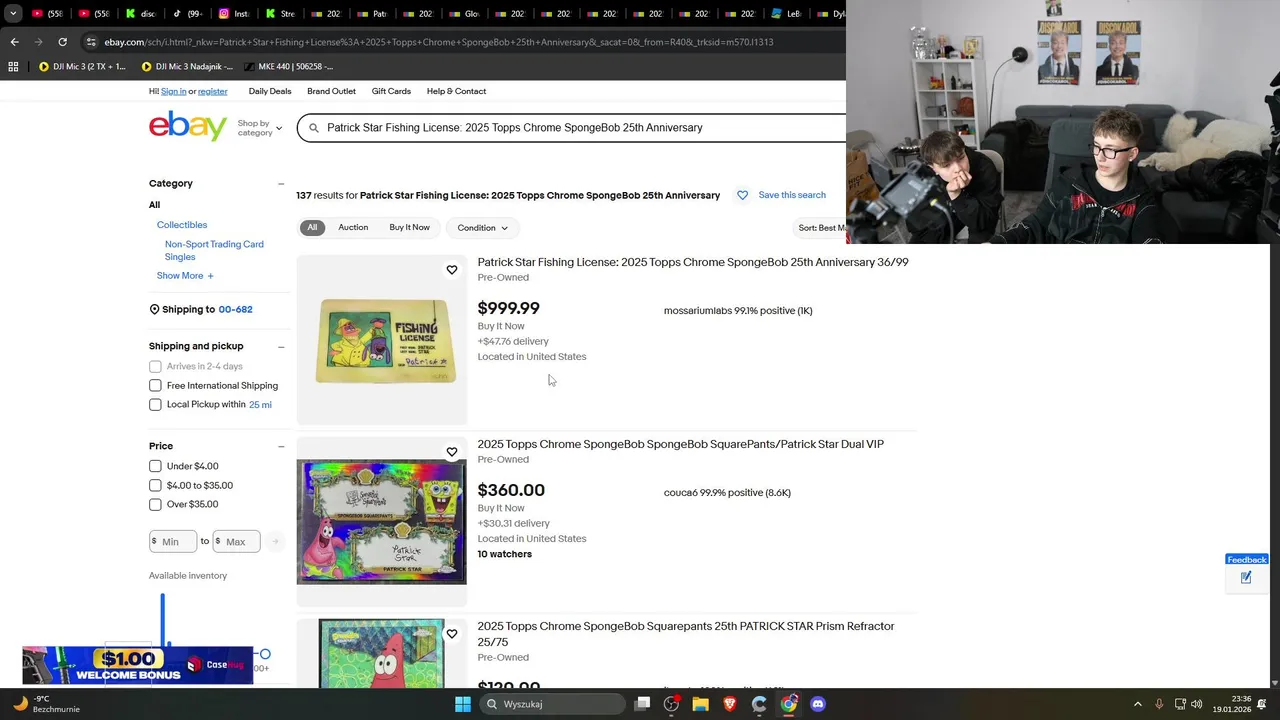Reload the eBay page
Viewport: 1280px width, 720px height.
(x=62, y=42)
